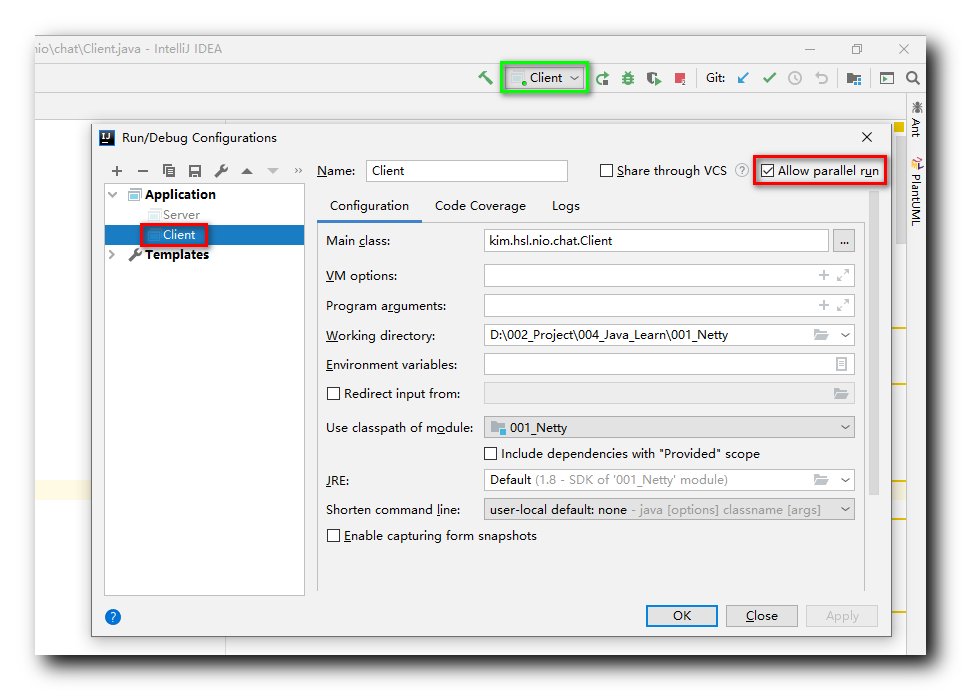This screenshot has width=961, height=690.
Task: Copy configuration icon
Action: coord(169,171)
